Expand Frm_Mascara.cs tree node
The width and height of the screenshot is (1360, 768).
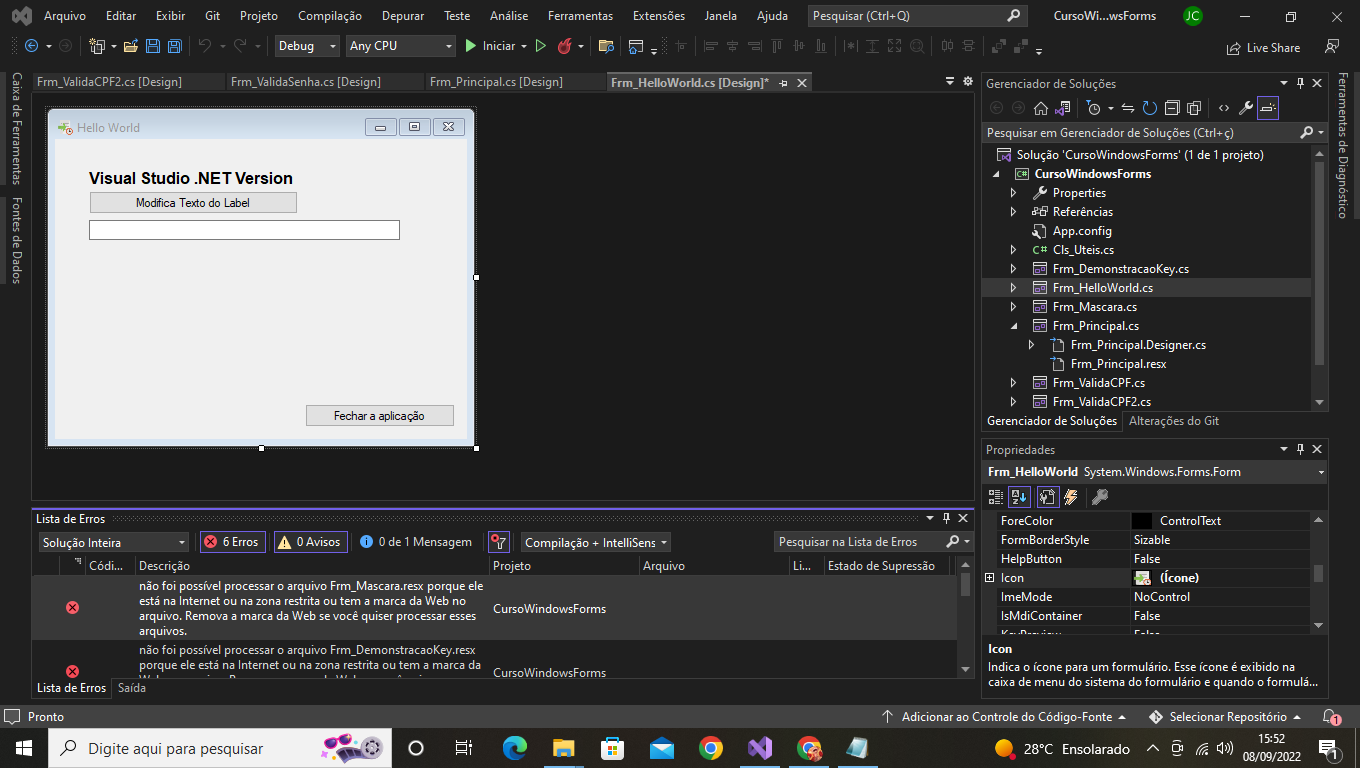coord(1013,307)
